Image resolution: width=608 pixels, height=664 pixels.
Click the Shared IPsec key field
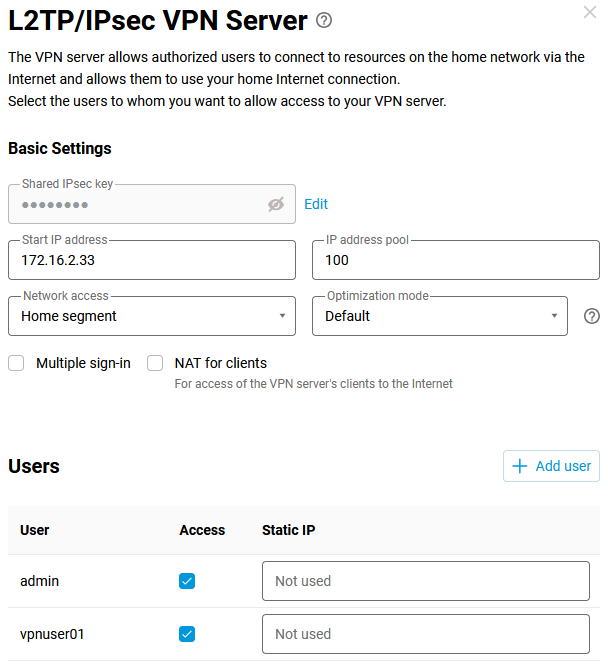tap(140, 204)
